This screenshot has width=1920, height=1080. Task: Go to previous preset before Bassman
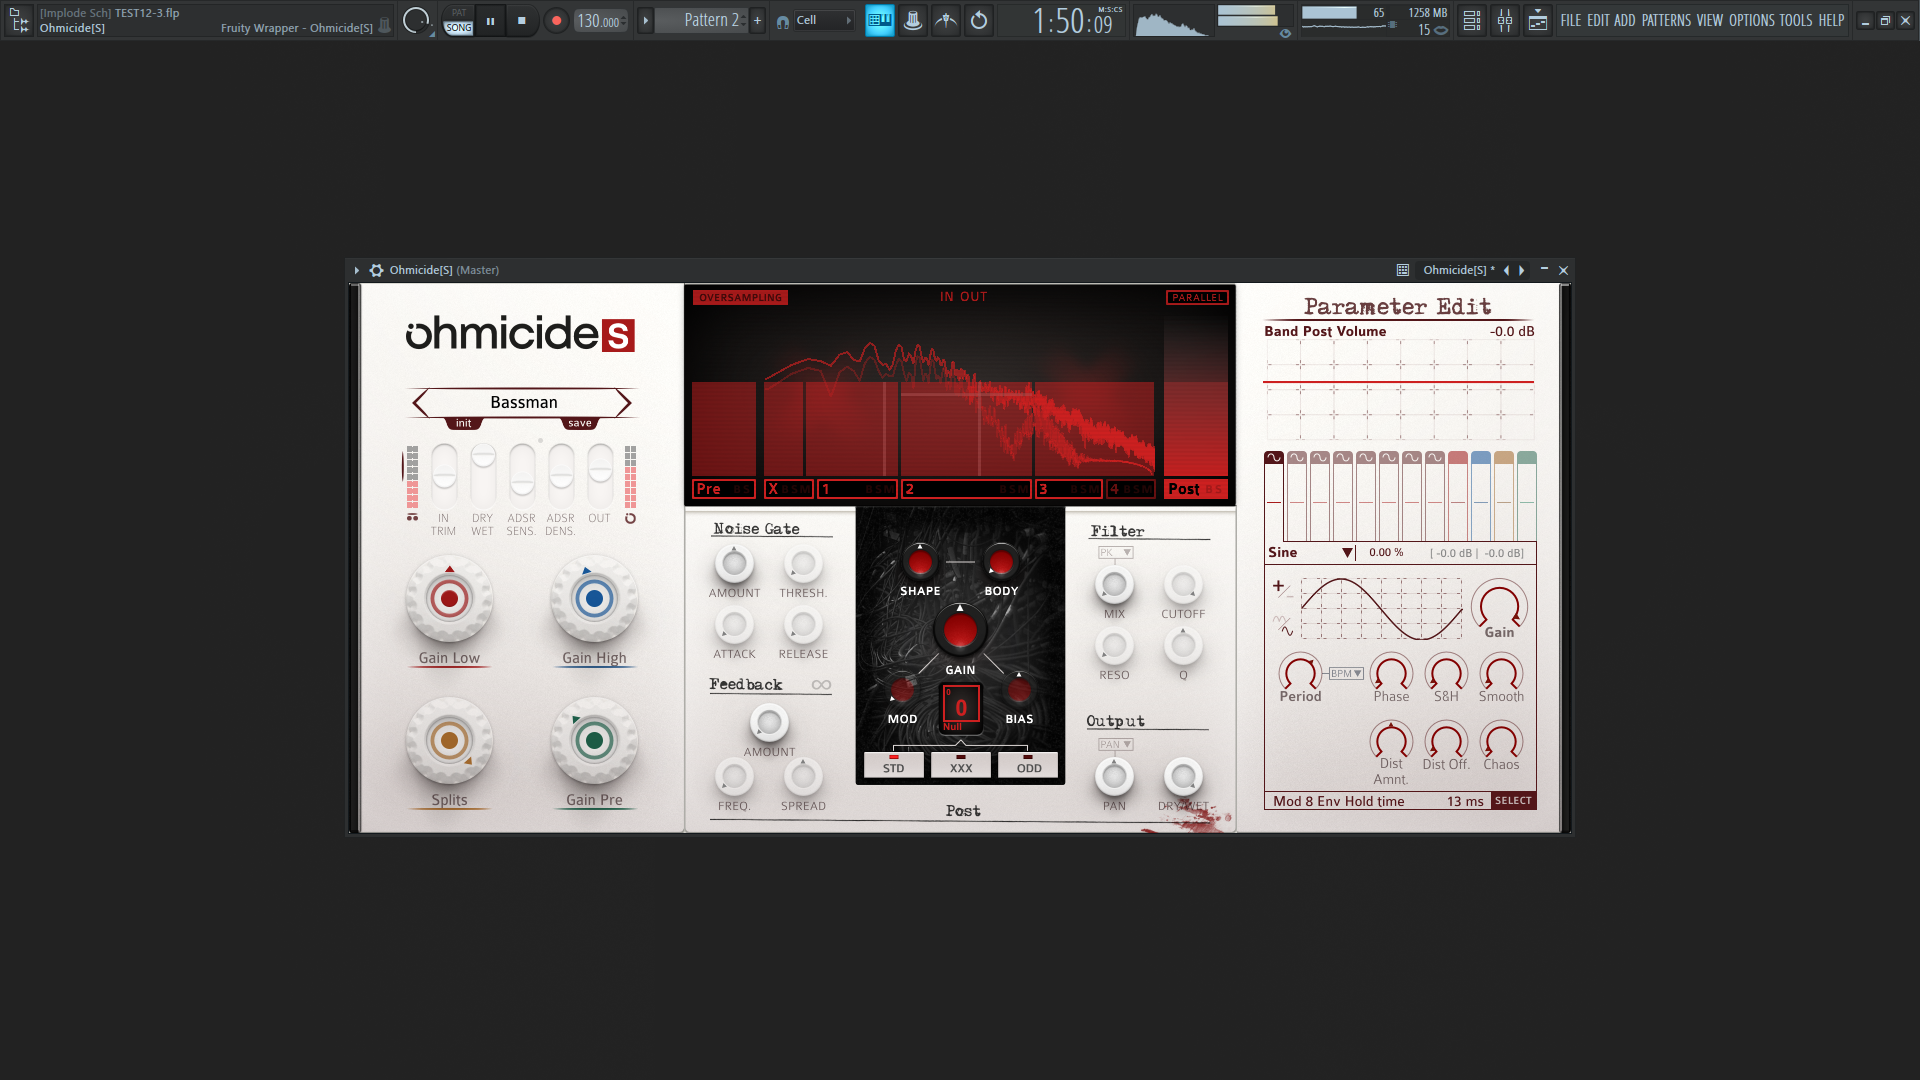421,402
